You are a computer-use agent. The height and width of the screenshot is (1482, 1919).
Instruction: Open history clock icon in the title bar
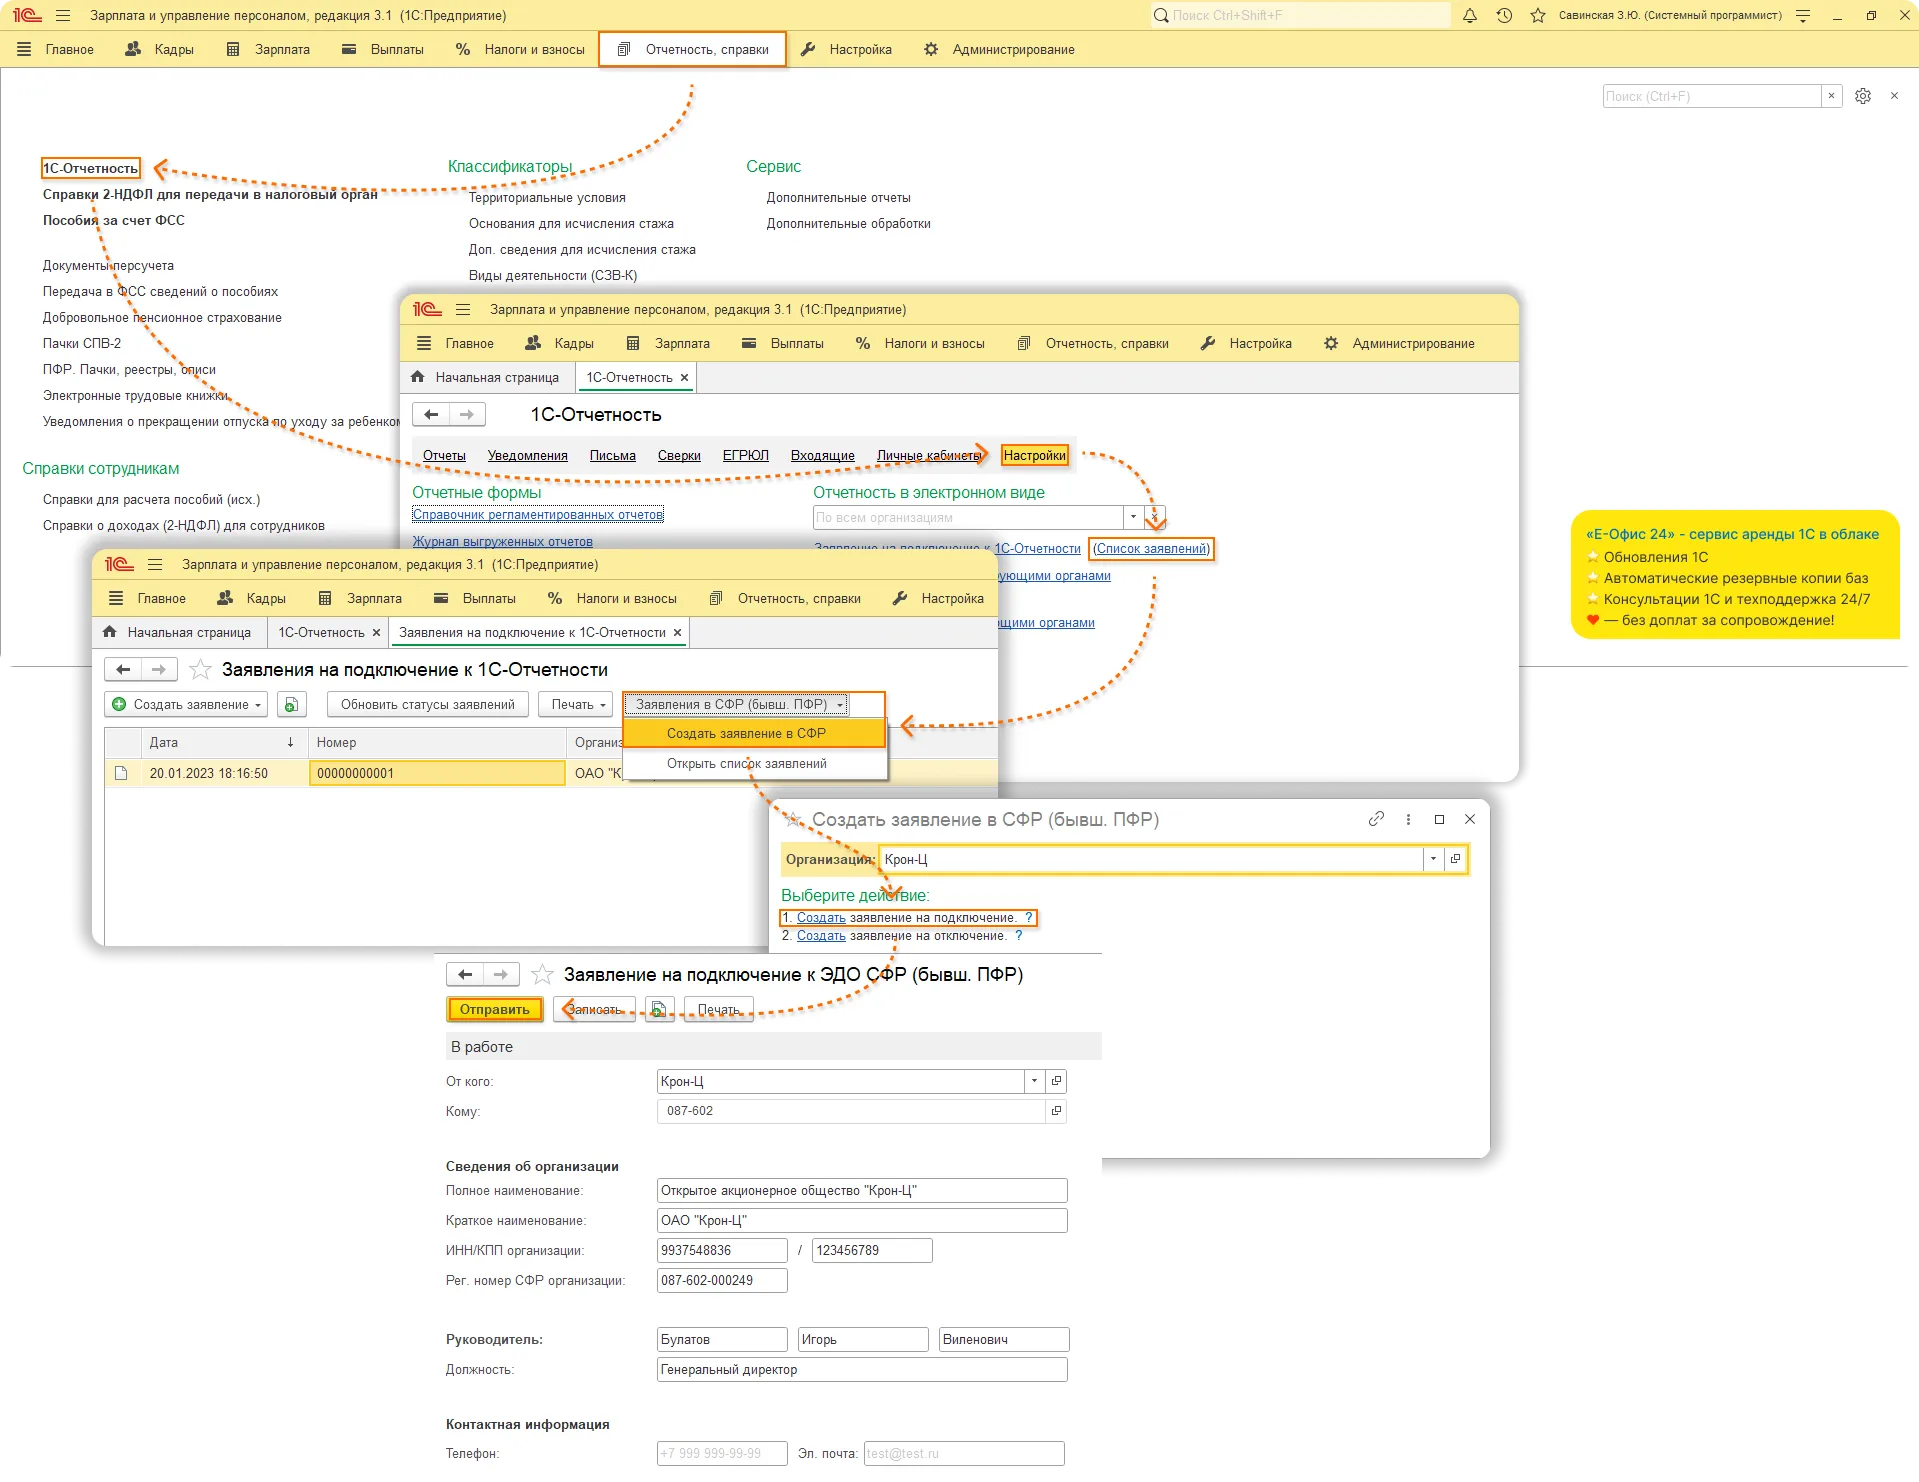(1503, 16)
